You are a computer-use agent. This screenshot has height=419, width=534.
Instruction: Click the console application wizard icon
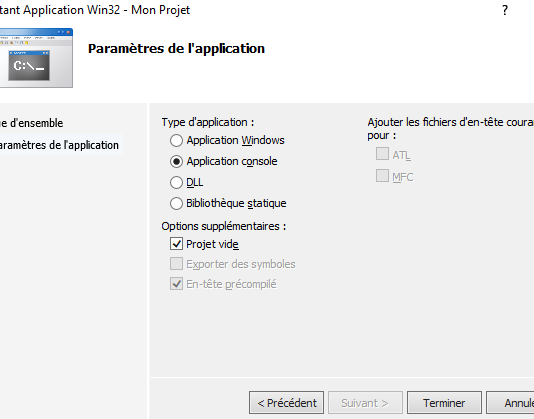point(36,58)
